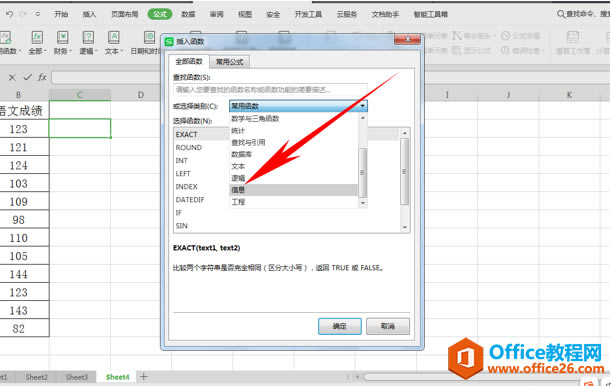Select INT in function list
Screen dimensions: 611x386
click(182, 160)
